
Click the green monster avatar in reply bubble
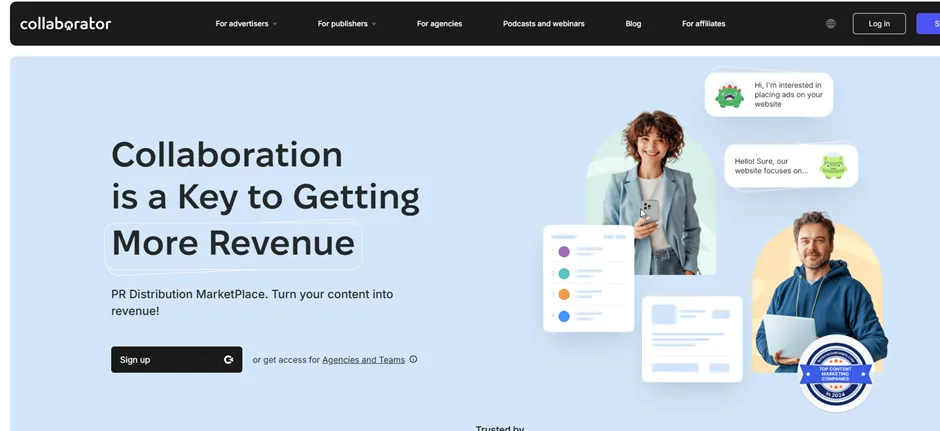833,165
